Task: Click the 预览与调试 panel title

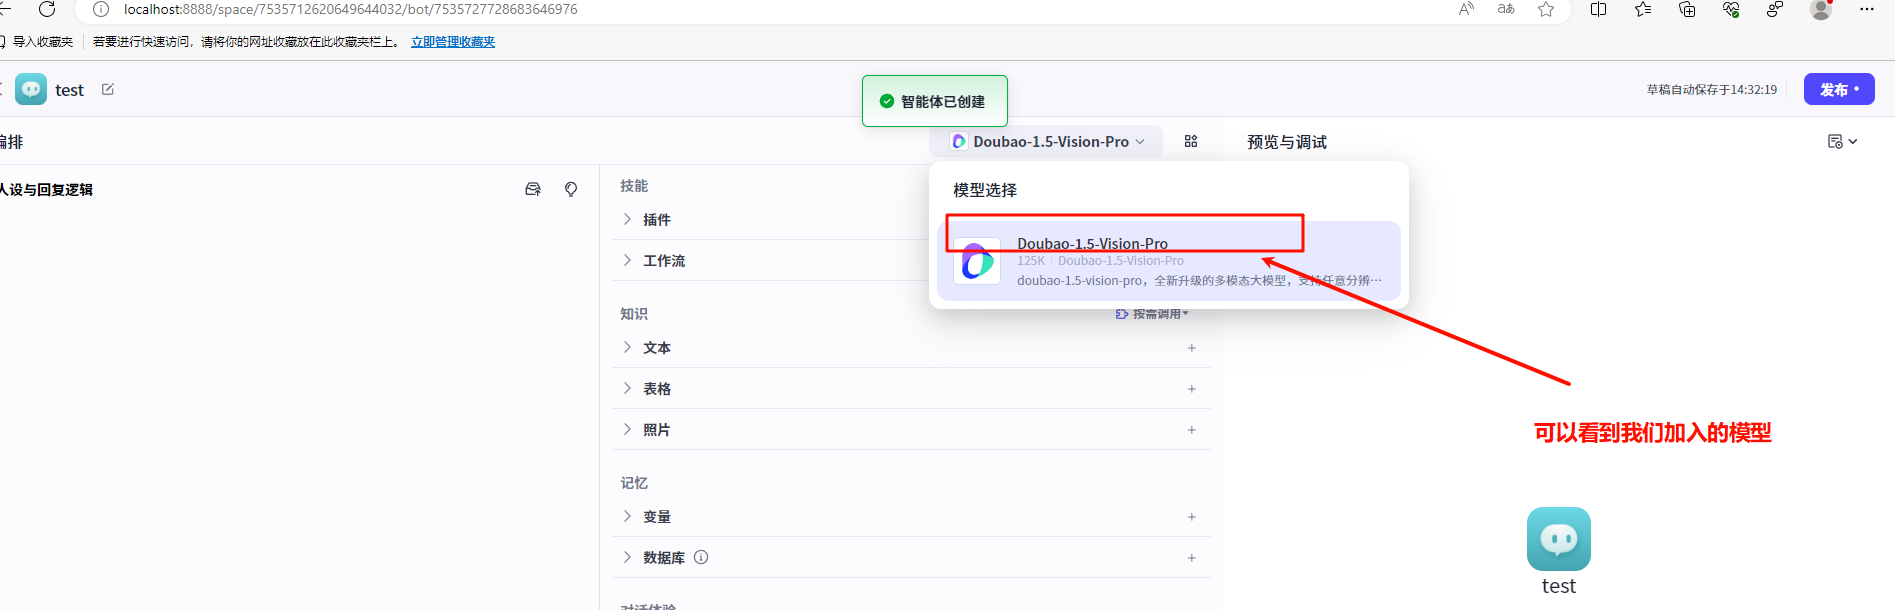Action: [1287, 142]
